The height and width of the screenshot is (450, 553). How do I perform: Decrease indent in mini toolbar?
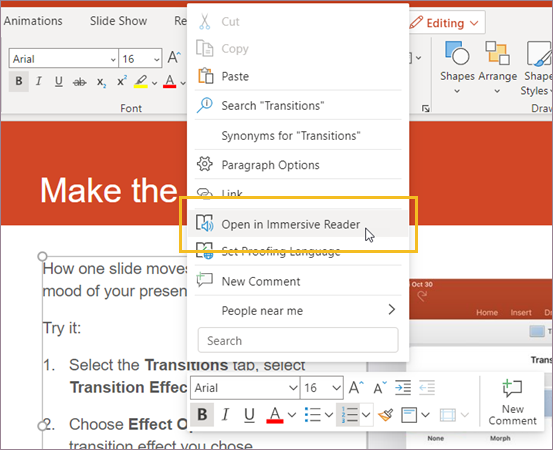pos(427,388)
